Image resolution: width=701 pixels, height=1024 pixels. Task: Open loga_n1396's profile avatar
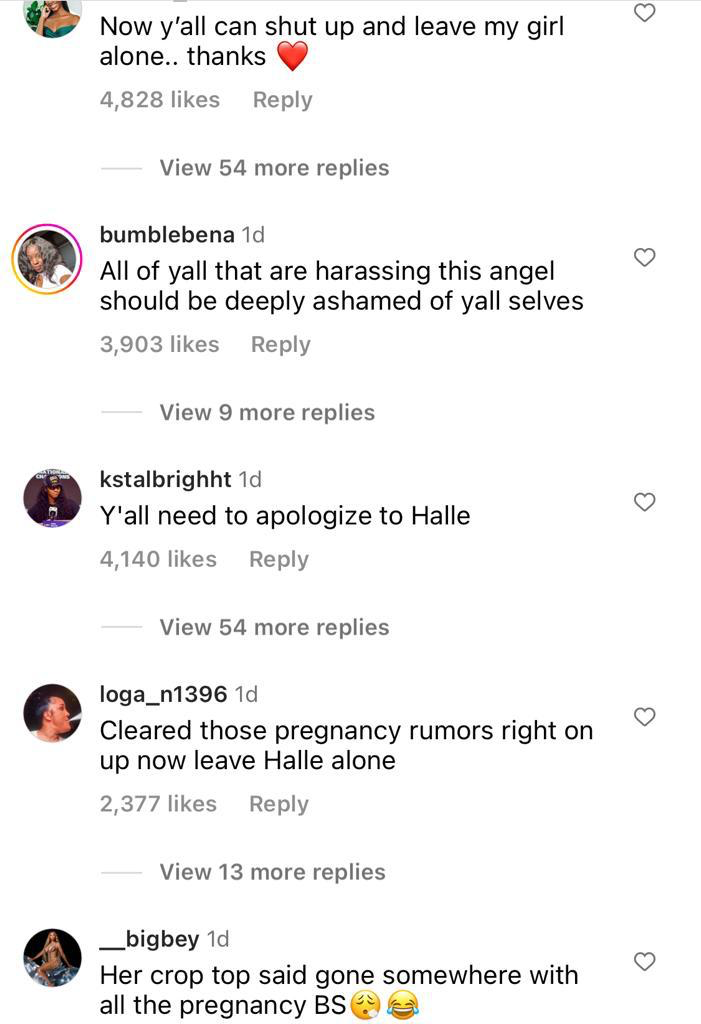(x=52, y=713)
